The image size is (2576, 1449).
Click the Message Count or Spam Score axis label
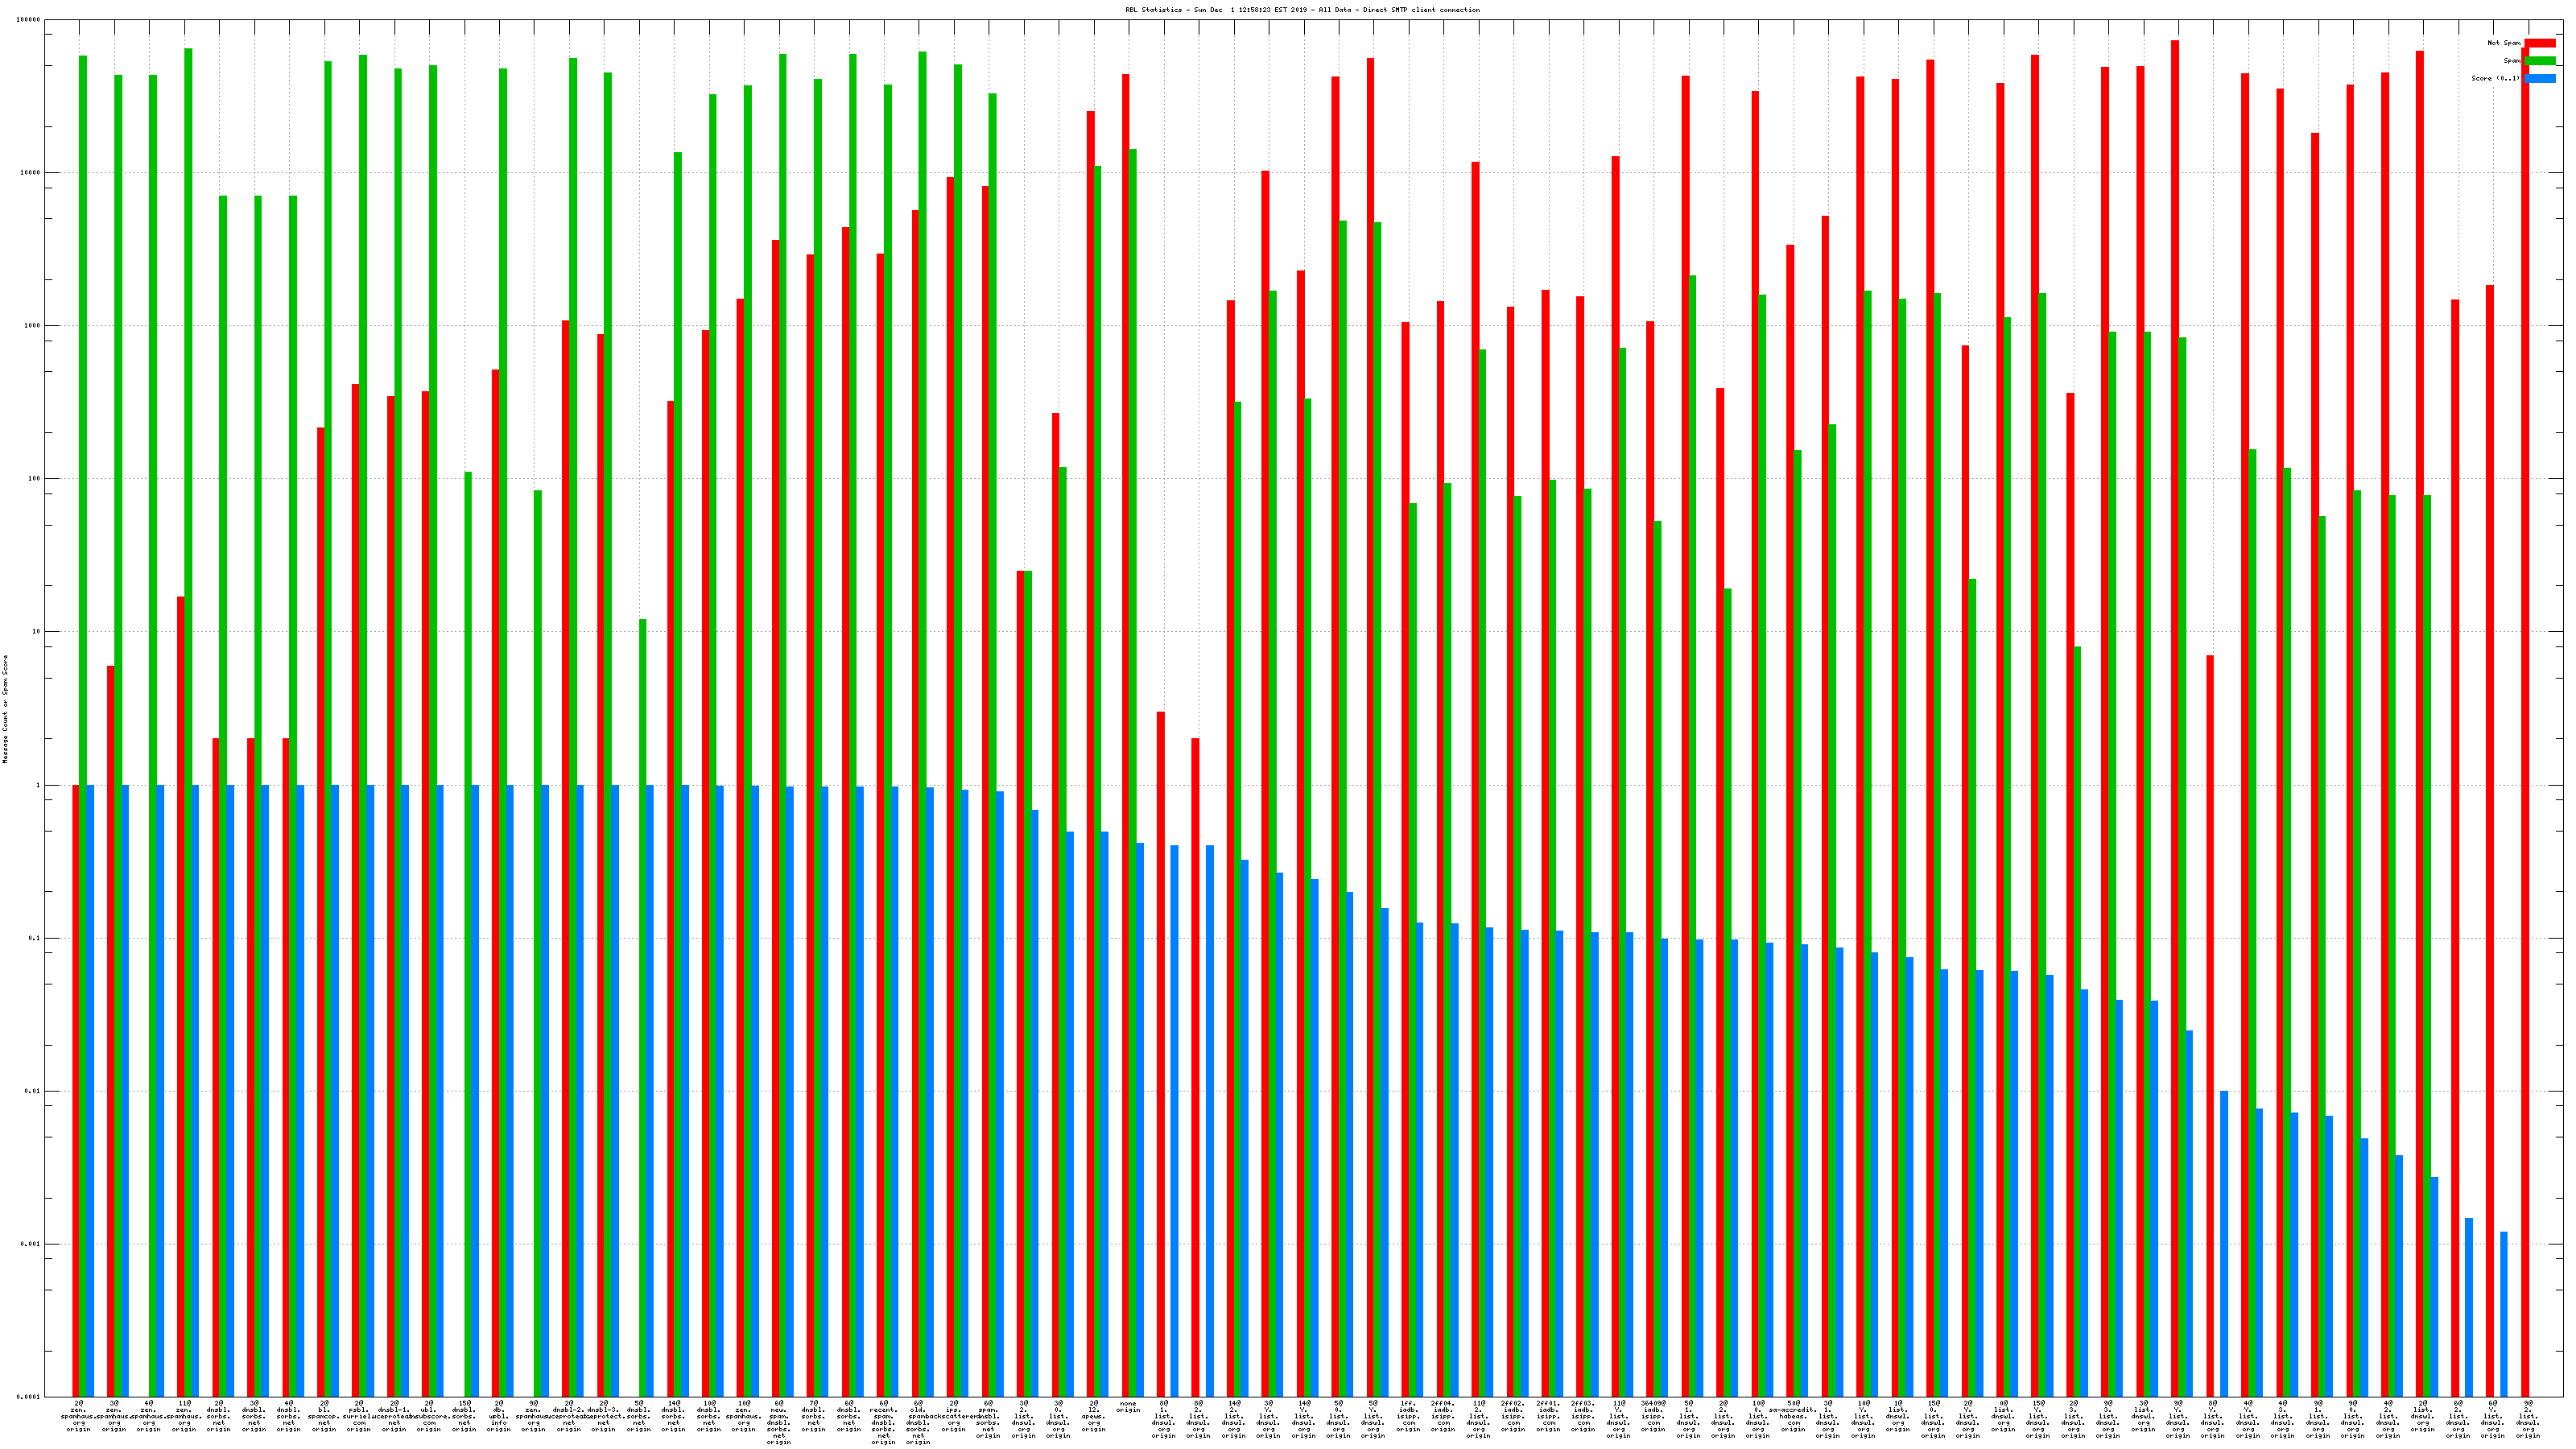pos(5,709)
